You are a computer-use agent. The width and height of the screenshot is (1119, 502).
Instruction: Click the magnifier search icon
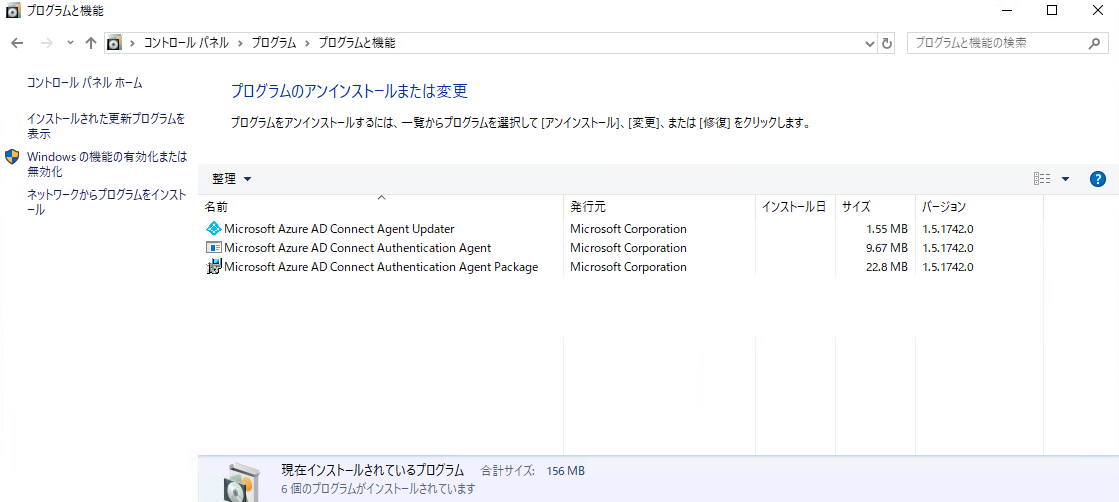tap(1095, 43)
